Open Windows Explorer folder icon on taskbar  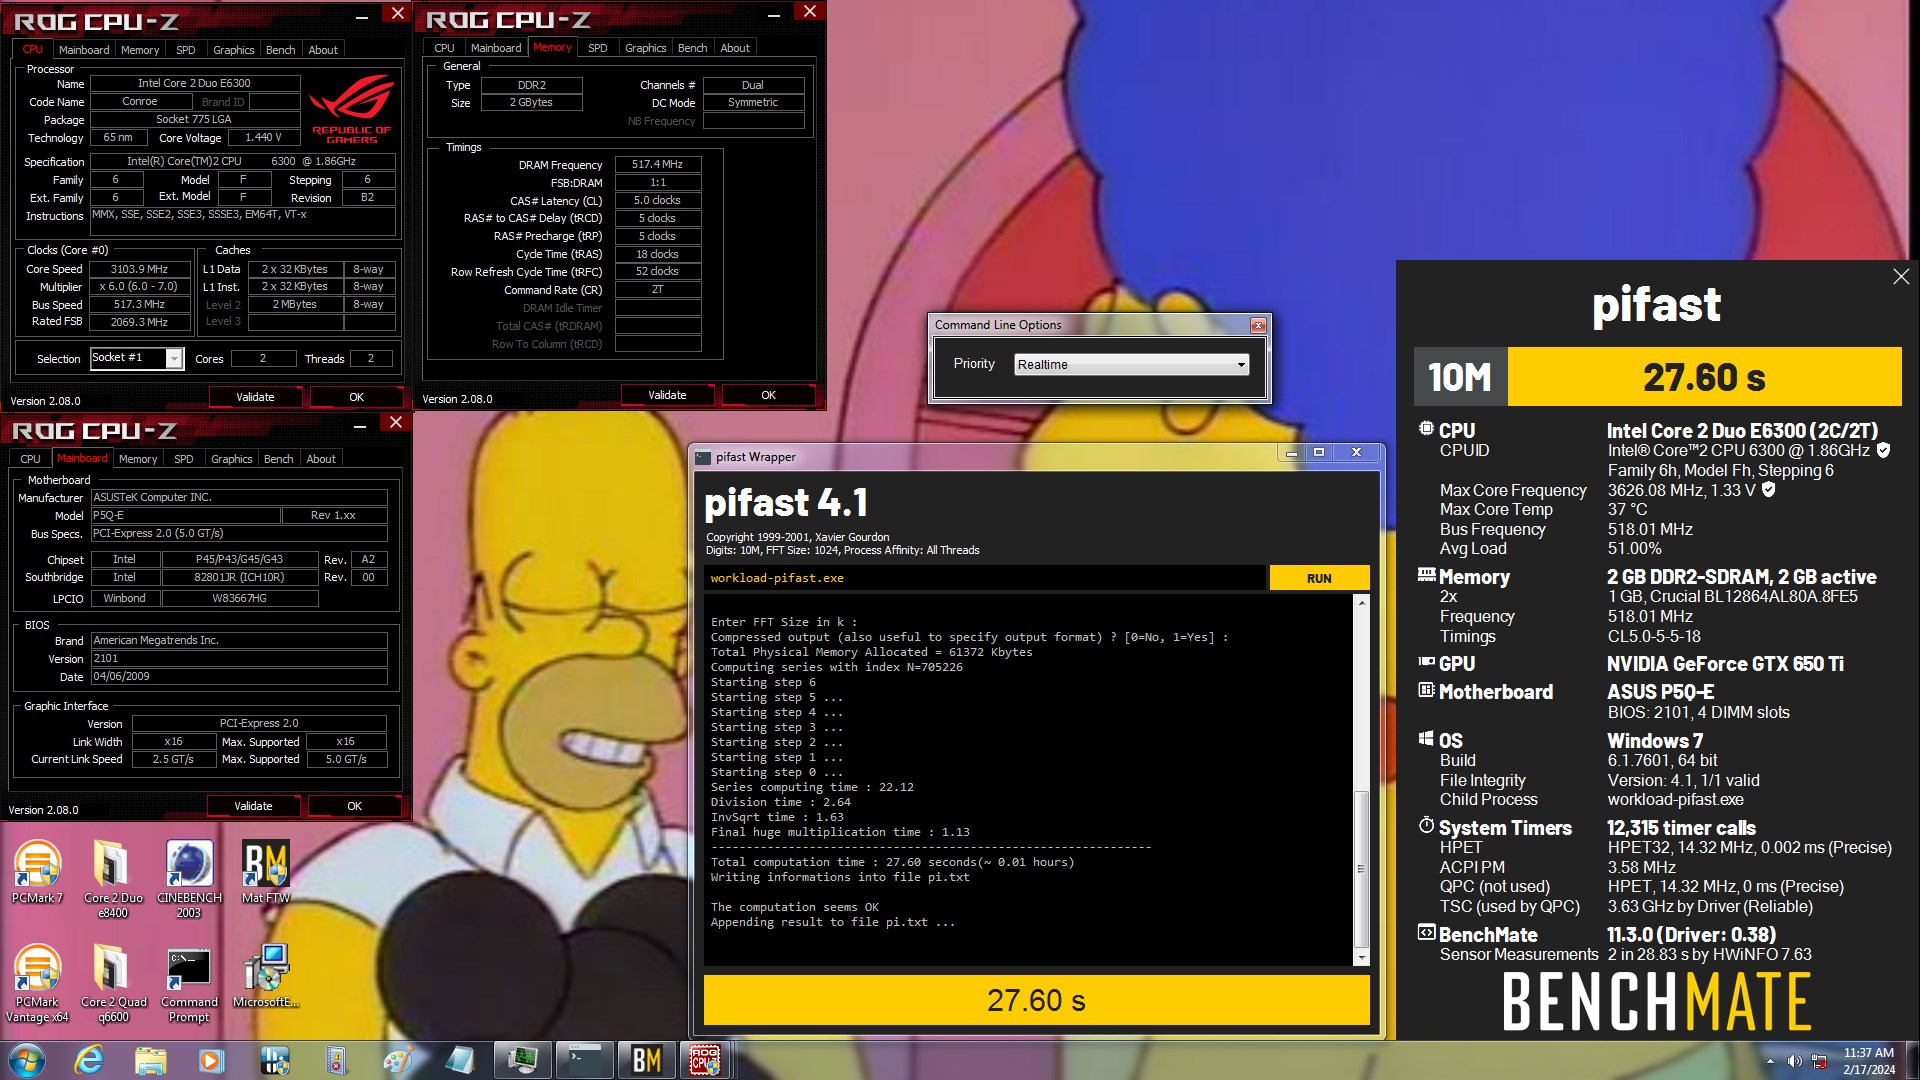pos(151,1060)
